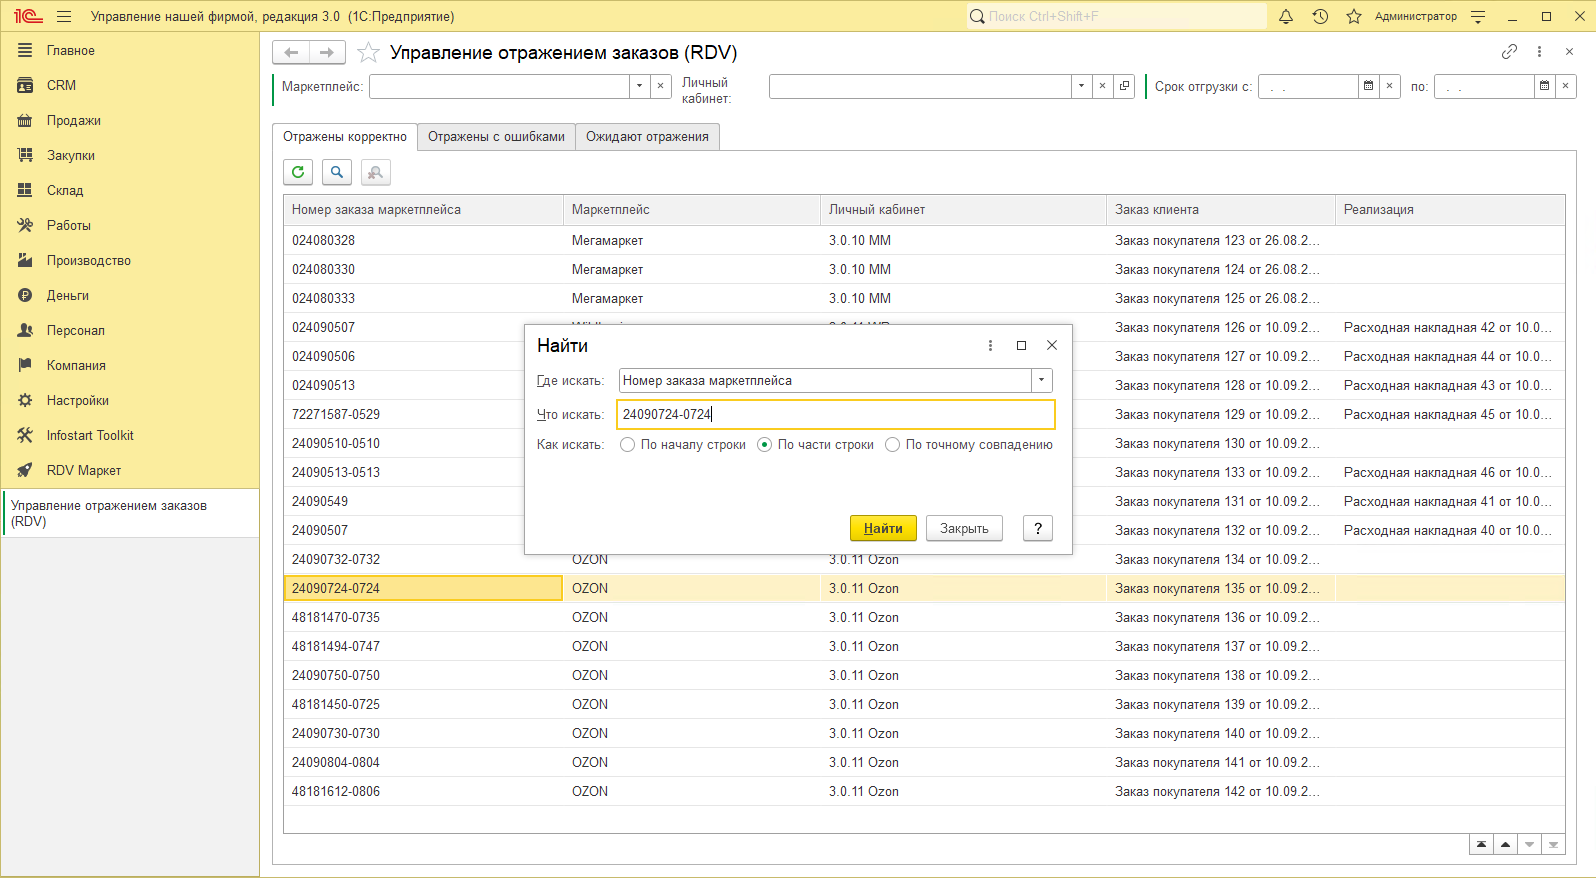
Task: Select 'По точному совпадению' search mode
Action: [893, 445]
